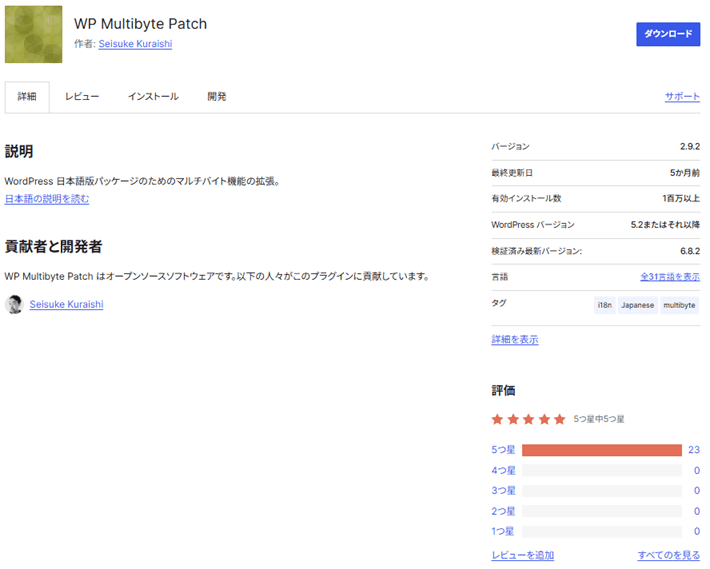Click version value 2.9.2
Image resolution: width=710 pixels, height=569 pixels.
point(690,147)
